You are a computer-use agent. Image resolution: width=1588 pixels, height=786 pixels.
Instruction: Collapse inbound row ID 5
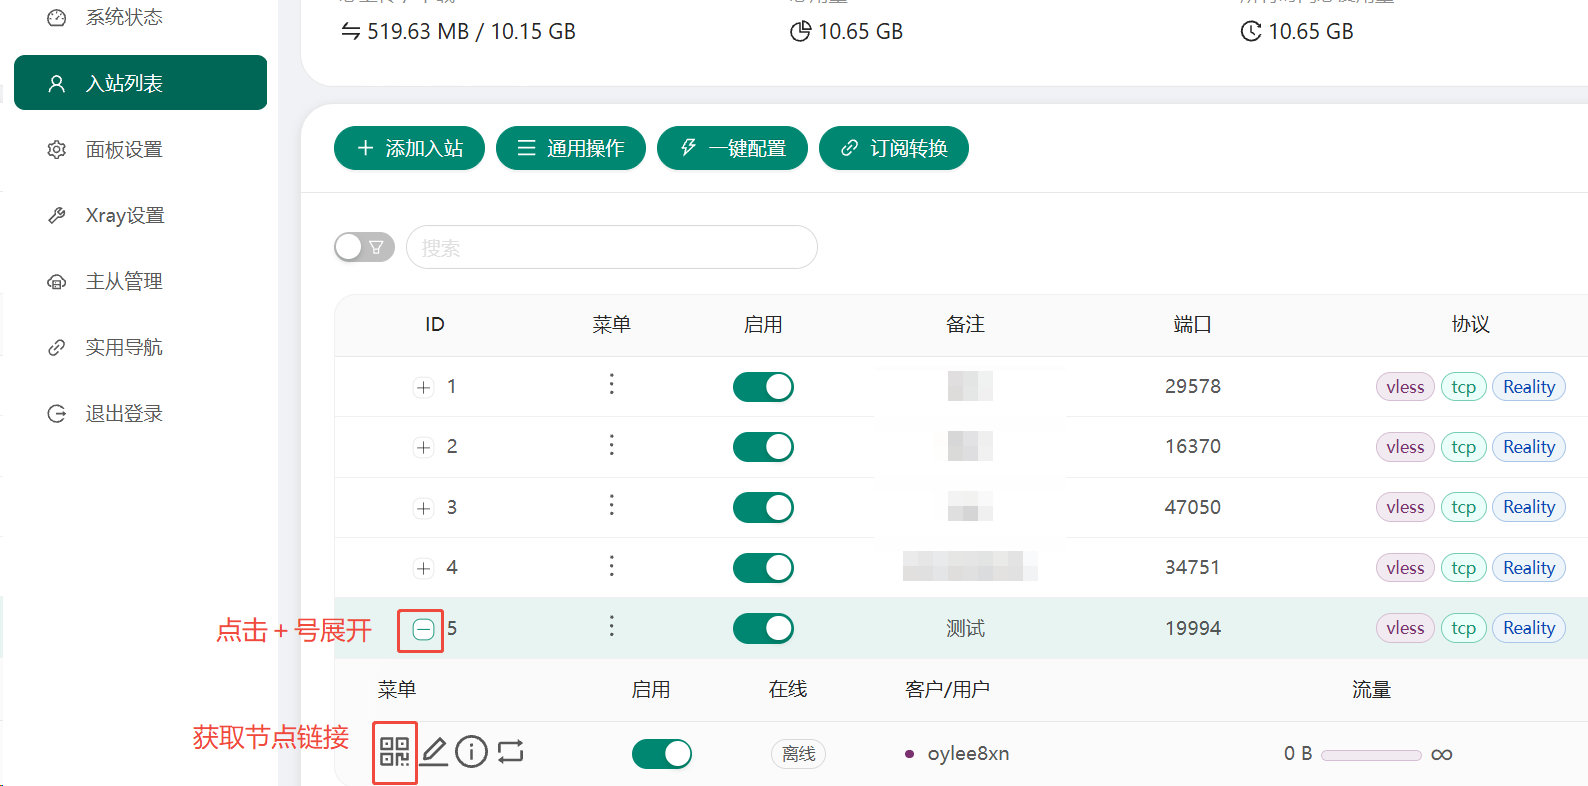pos(424,629)
